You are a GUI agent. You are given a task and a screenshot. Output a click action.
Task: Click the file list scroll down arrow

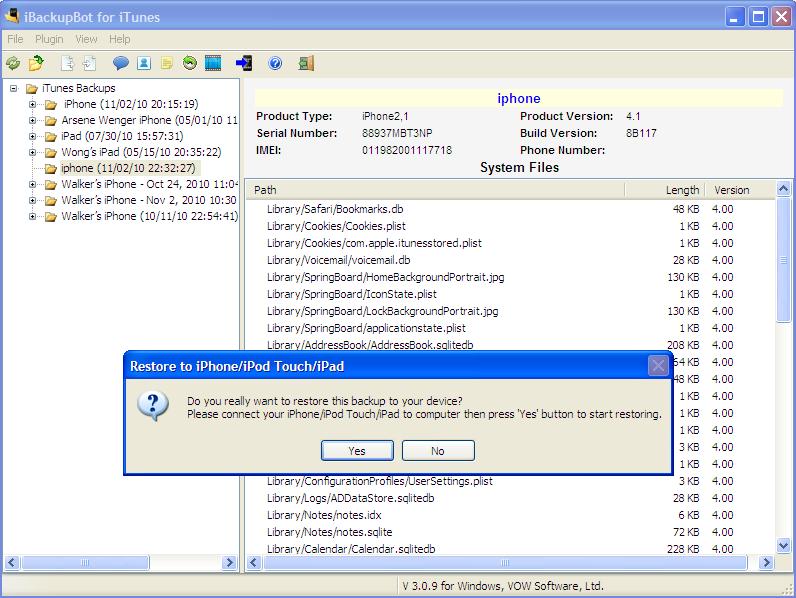pyautogui.click(x=783, y=546)
